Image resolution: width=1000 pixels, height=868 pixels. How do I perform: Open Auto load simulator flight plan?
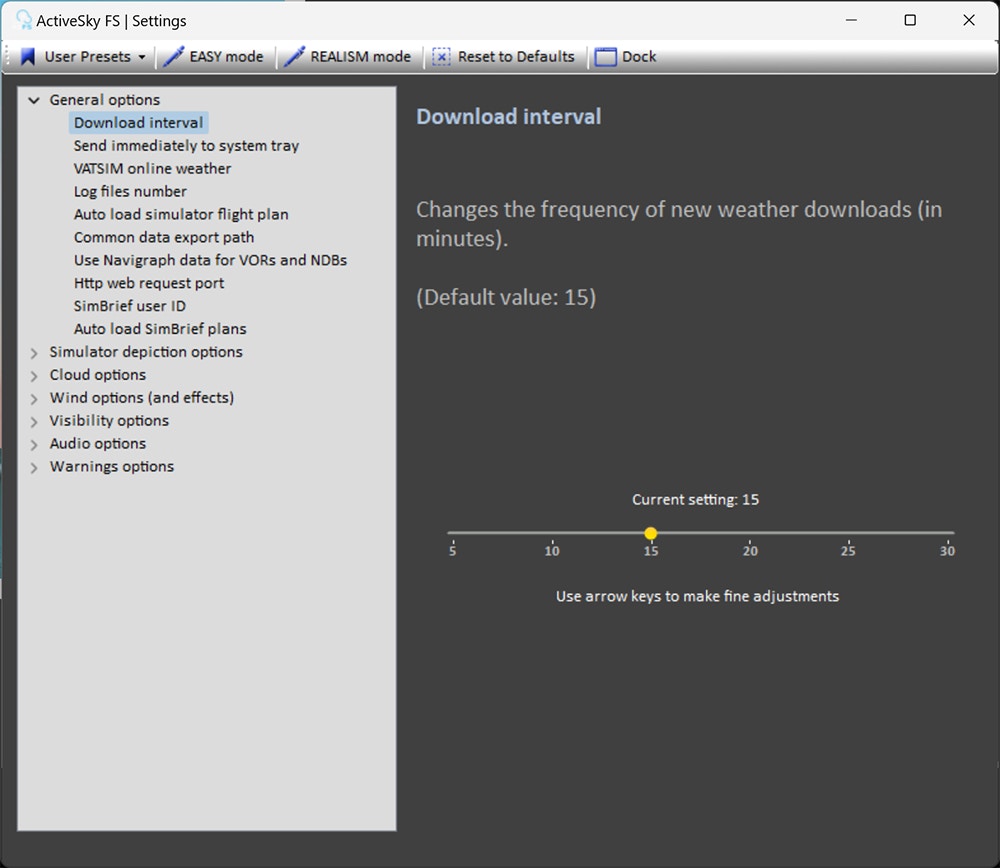[x=181, y=215]
